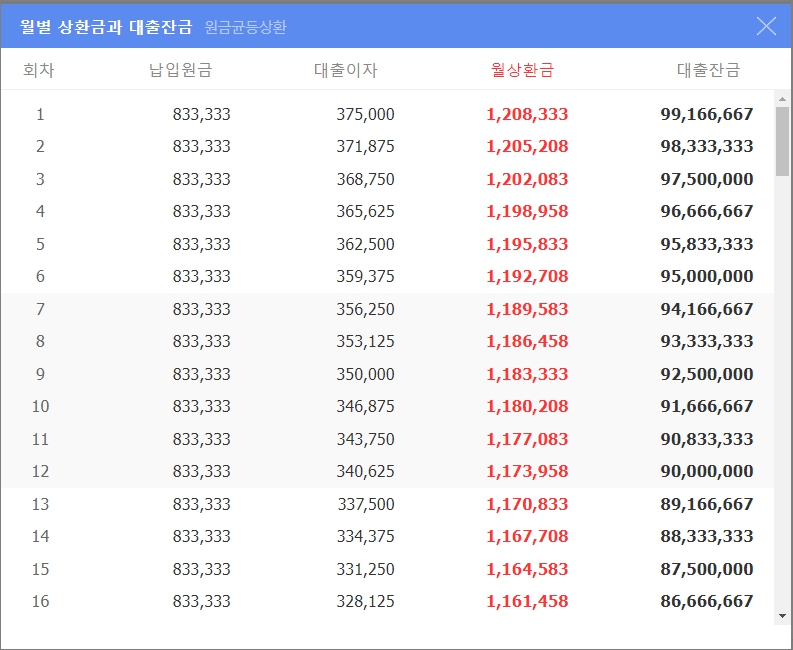Image resolution: width=793 pixels, height=650 pixels.
Task: Select the interest value 362,500
Action: click(366, 244)
